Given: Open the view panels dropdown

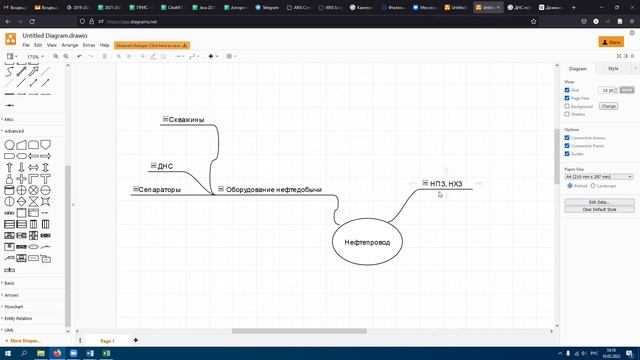Looking at the screenshot, I should (12, 56).
